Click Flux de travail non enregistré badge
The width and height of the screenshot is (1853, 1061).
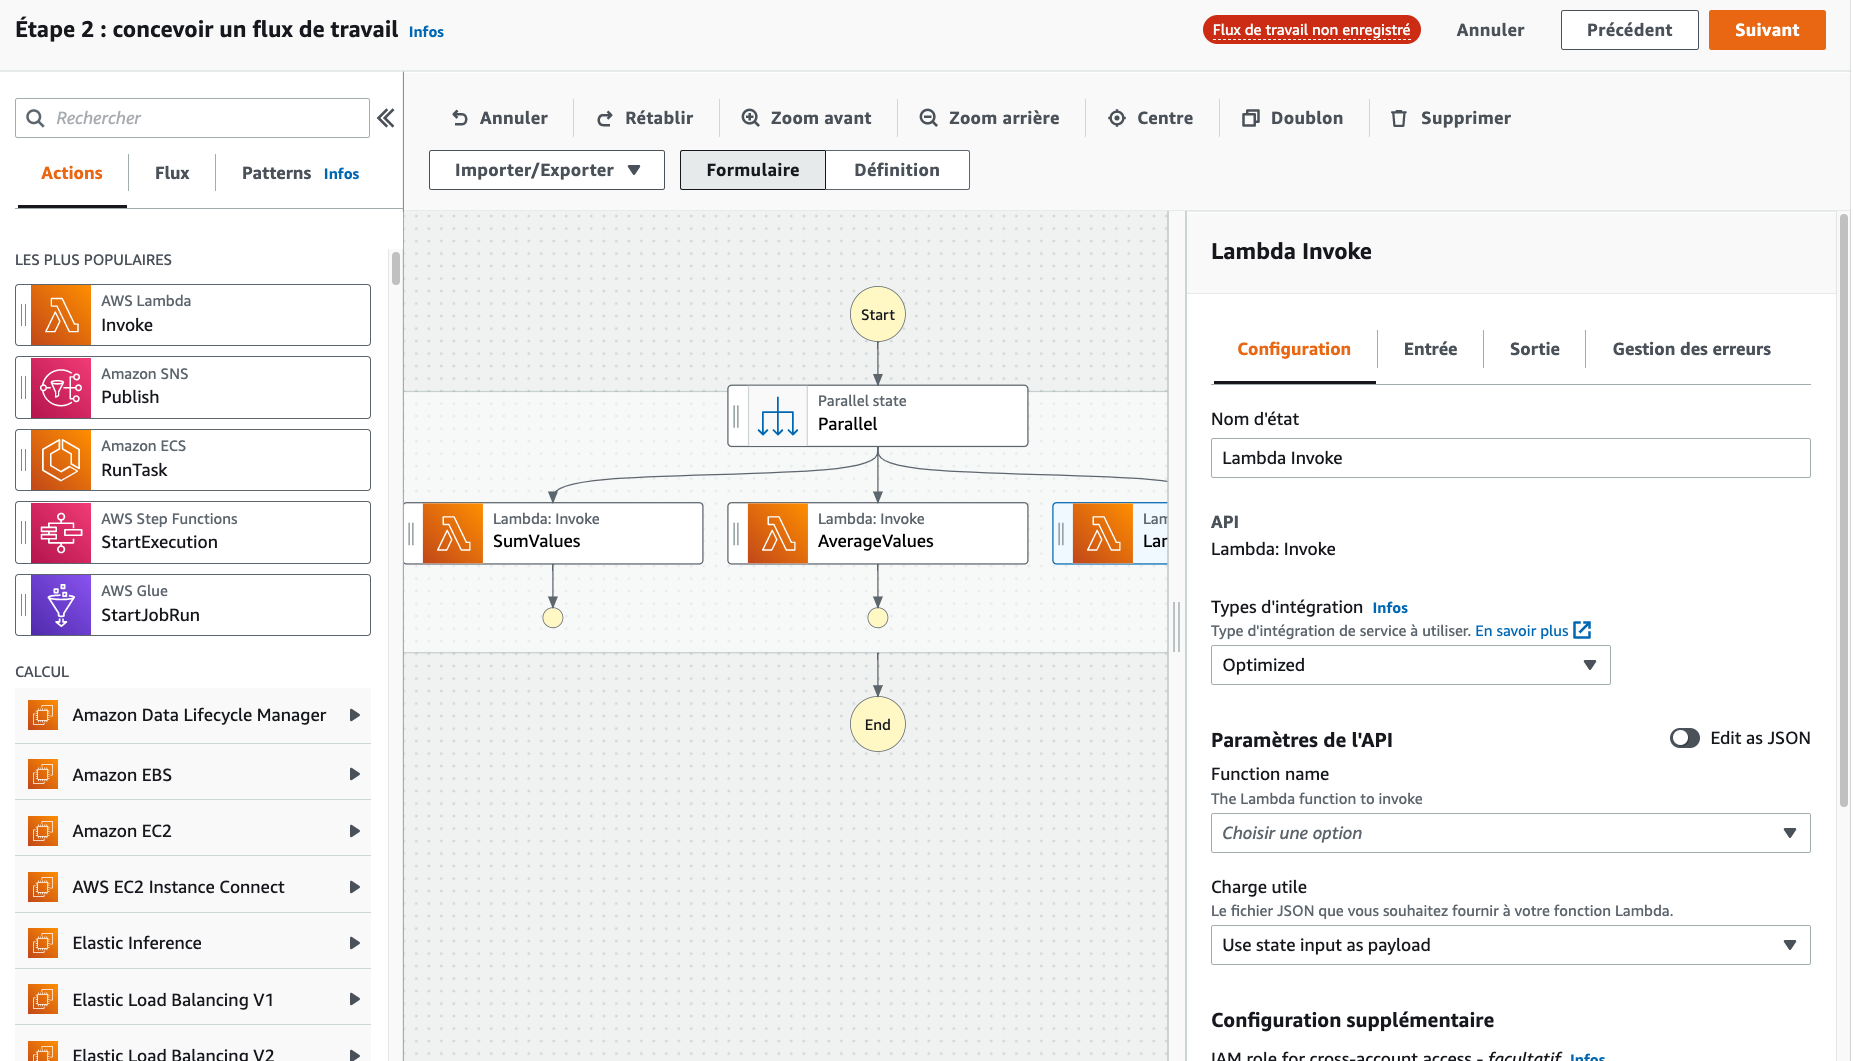[1311, 30]
